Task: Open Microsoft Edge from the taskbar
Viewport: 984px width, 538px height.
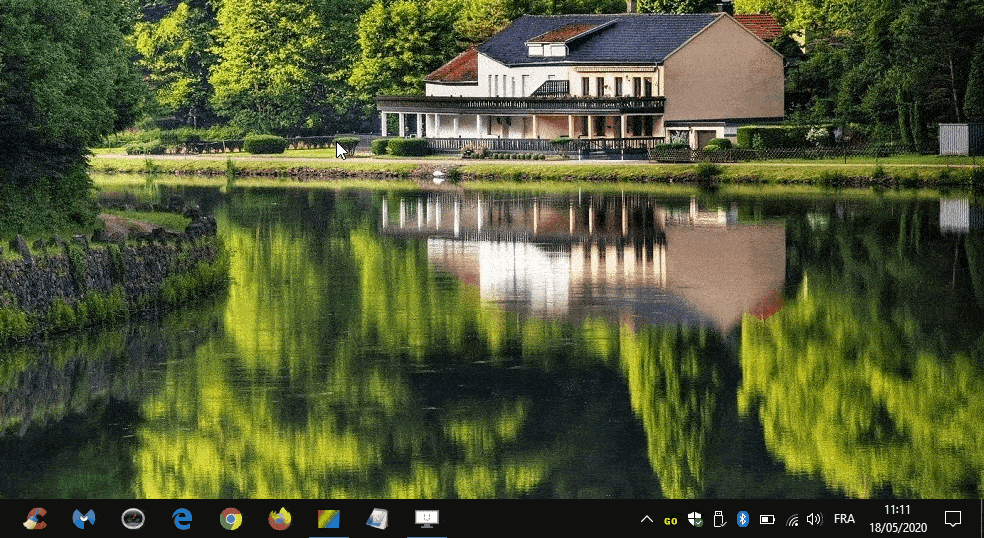Action: [182, 519]
